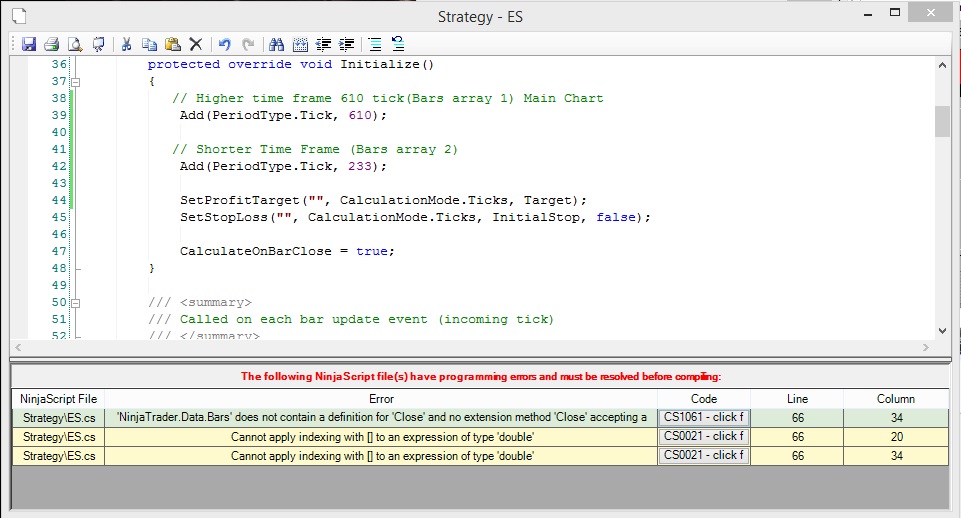Click the editor vertical scroll down arrow
Viewport: 961px width, 518px height.
coord(942,331)
